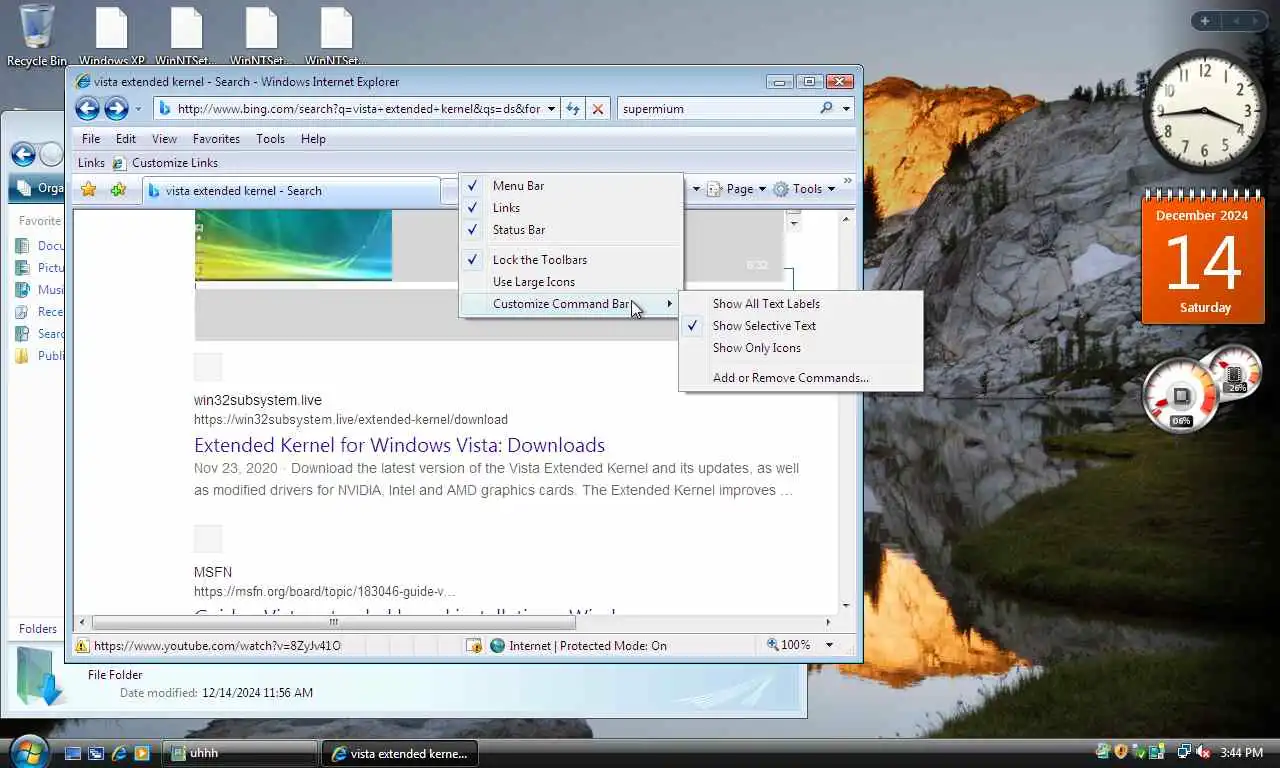Viewport: 1280px width, 768px height.
Task: Click the Customize Links item on Links bar
Action: pyautogui.click(x=165, y=163)
